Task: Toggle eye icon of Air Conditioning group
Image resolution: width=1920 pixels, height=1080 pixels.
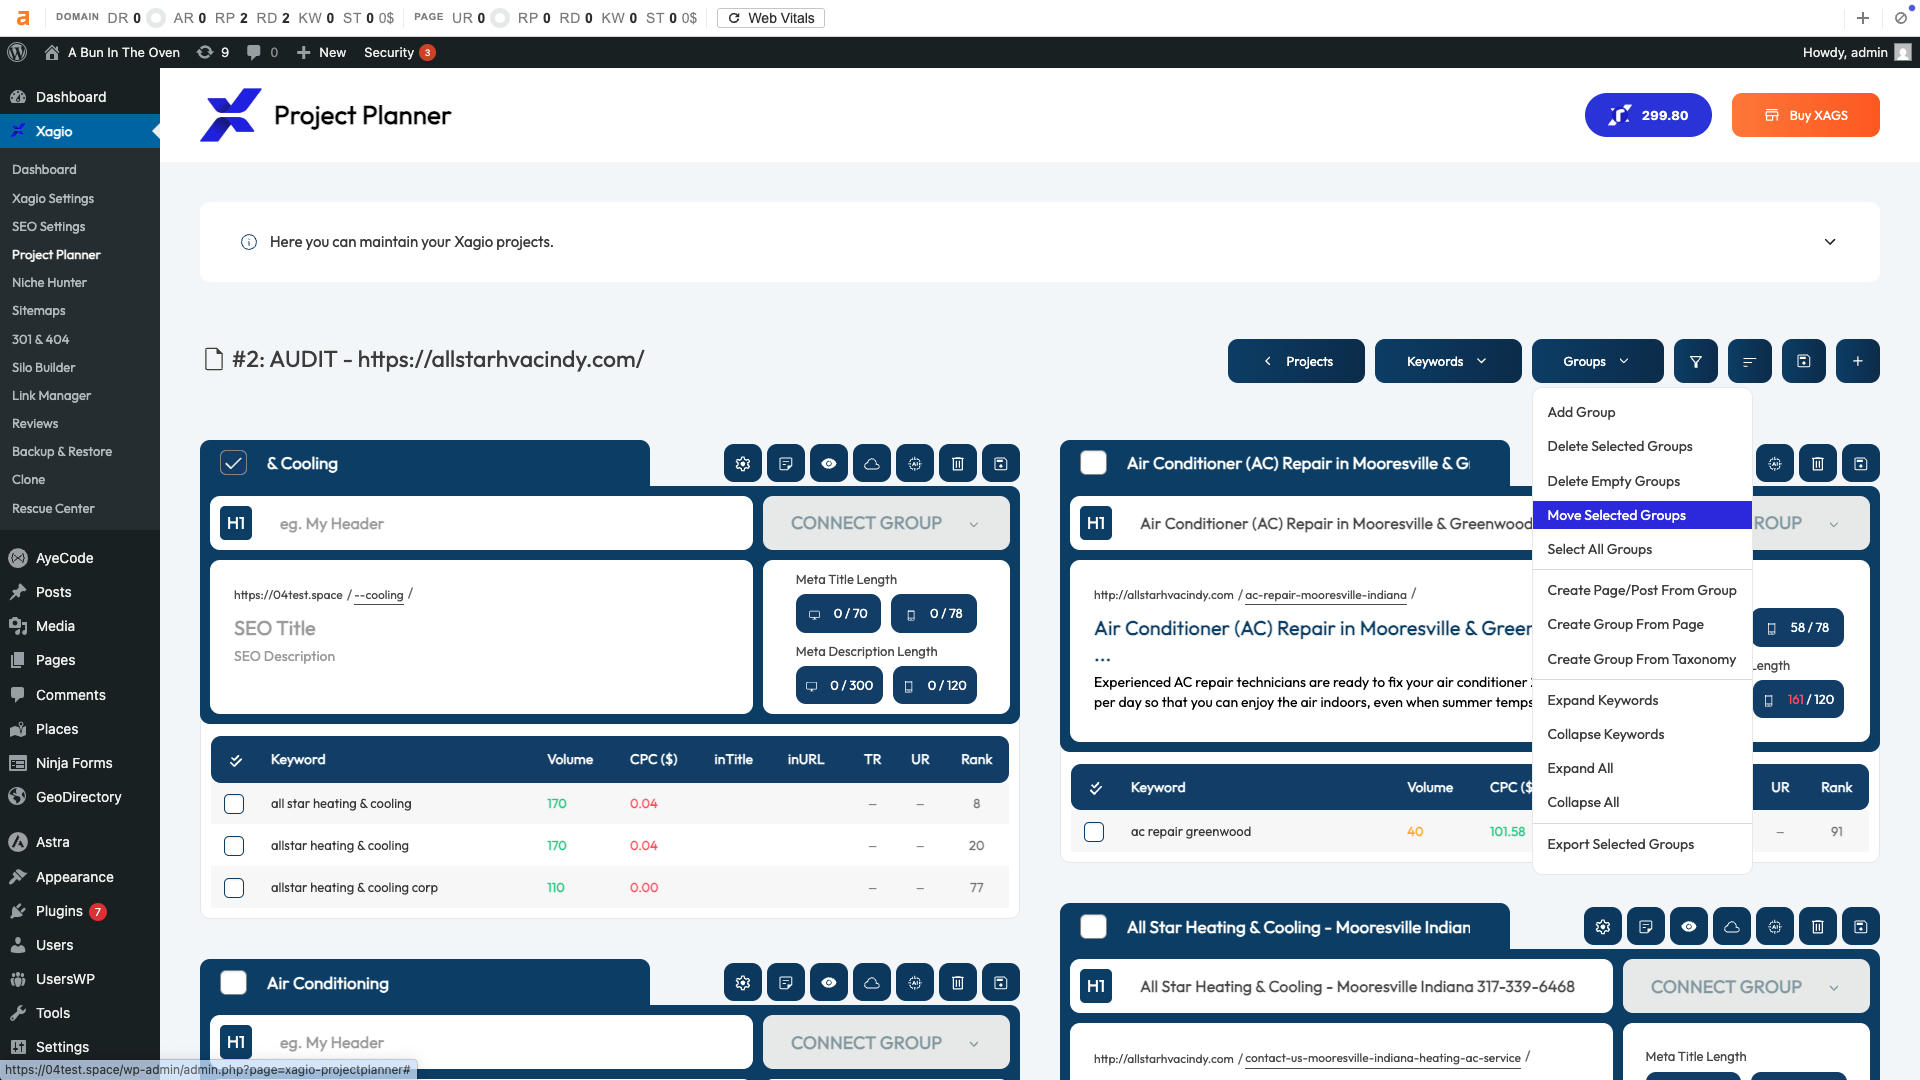Action: point(828,983)
